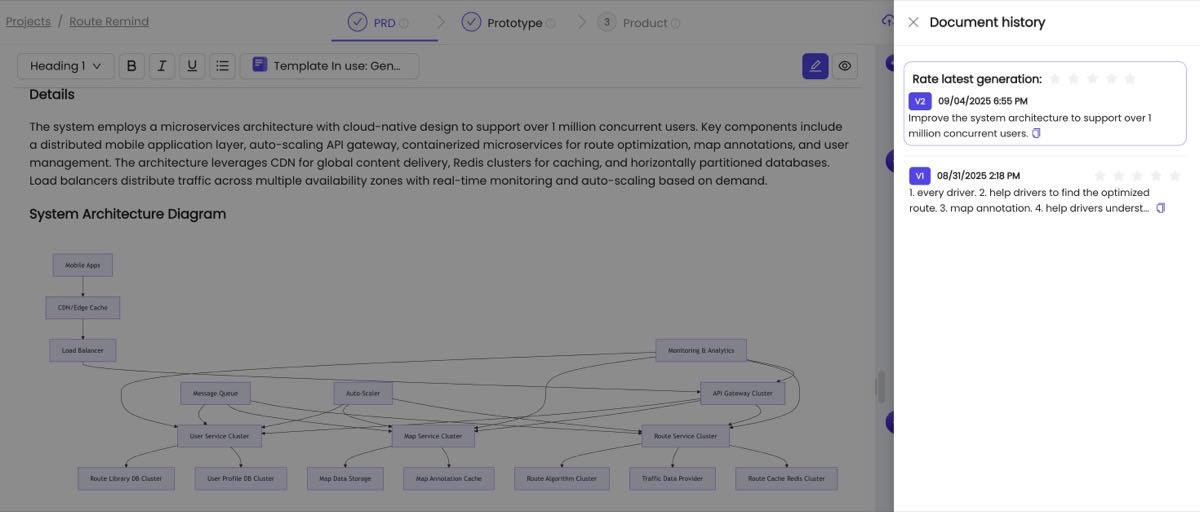Rate latest generation five stars
Image resolution: width=1200 pixels, height=512 pixels.
pyautogui.click(x=1130, y=79)
